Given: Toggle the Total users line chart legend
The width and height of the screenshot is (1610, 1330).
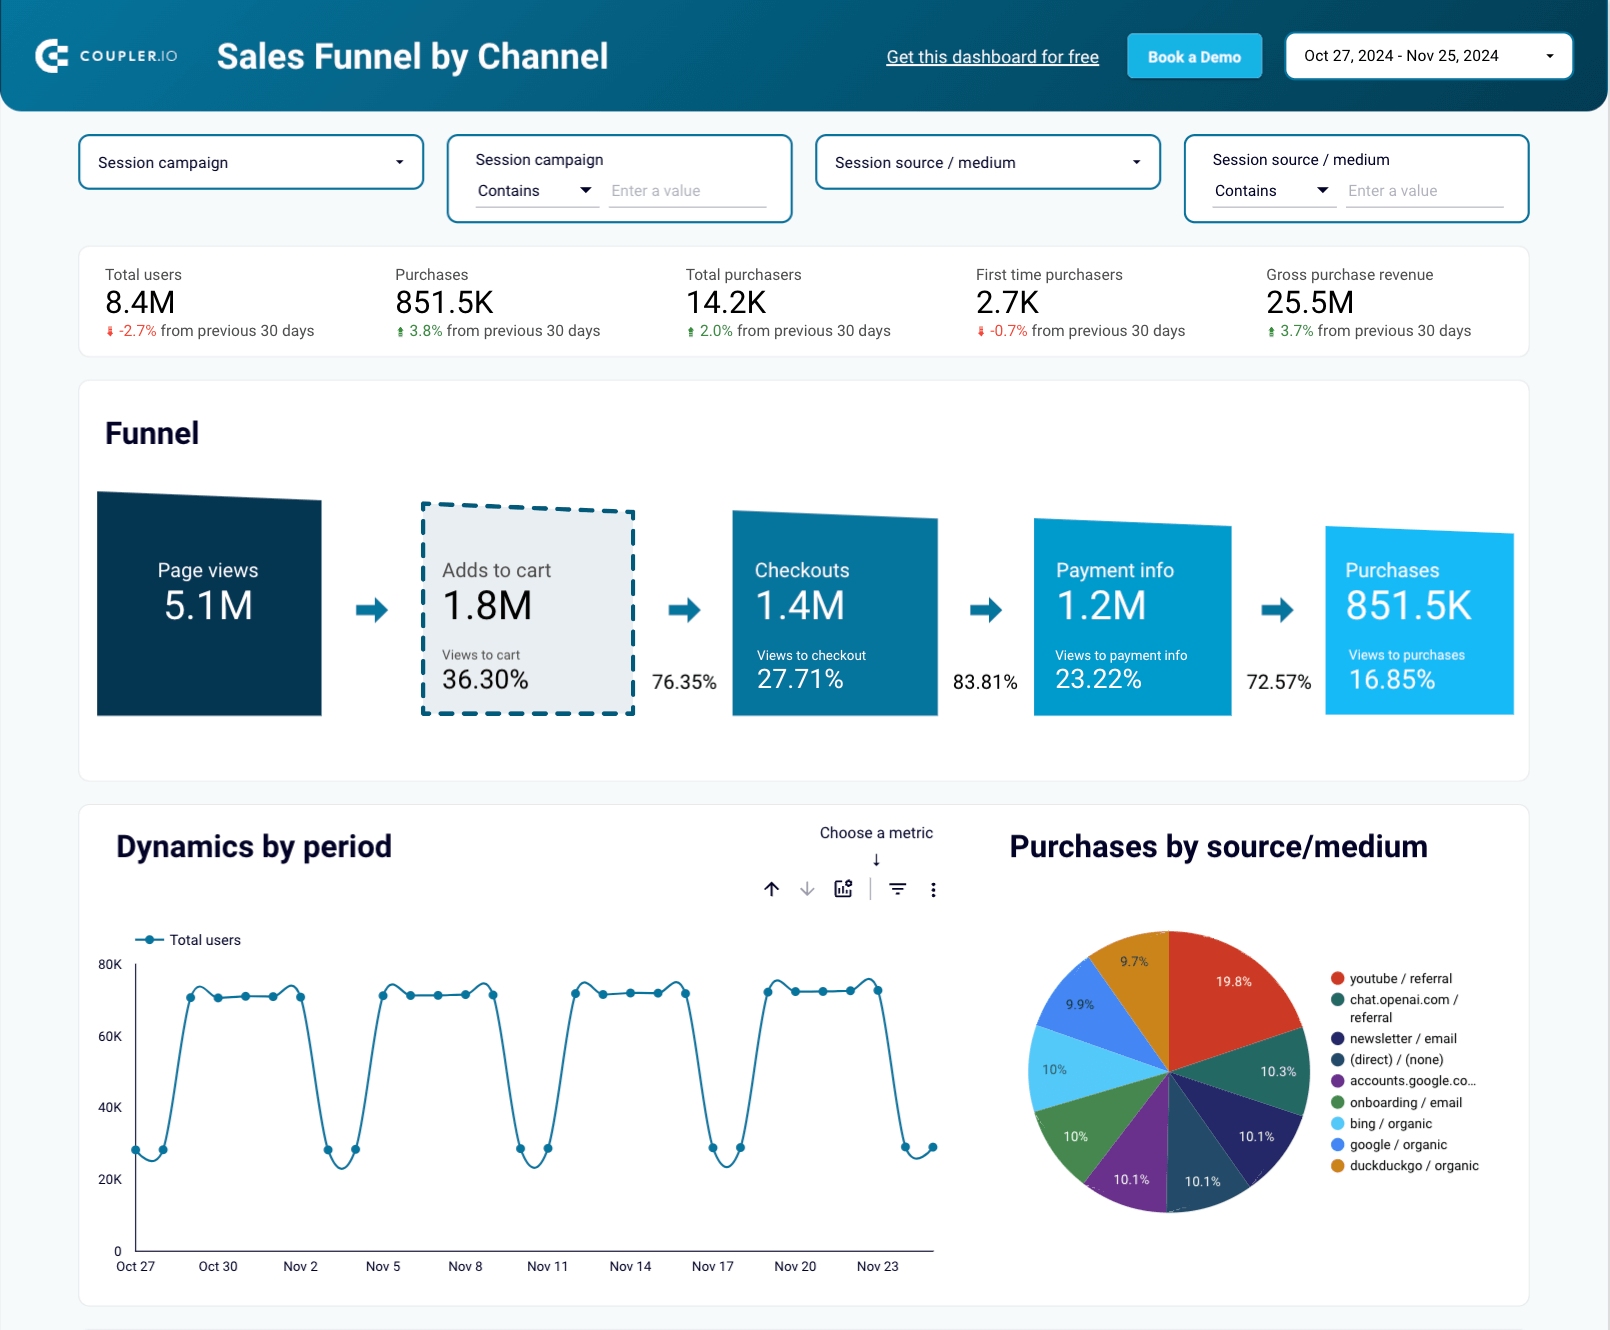Looking at the screenshot, I should pyautogui.click(x=188, y=940).
